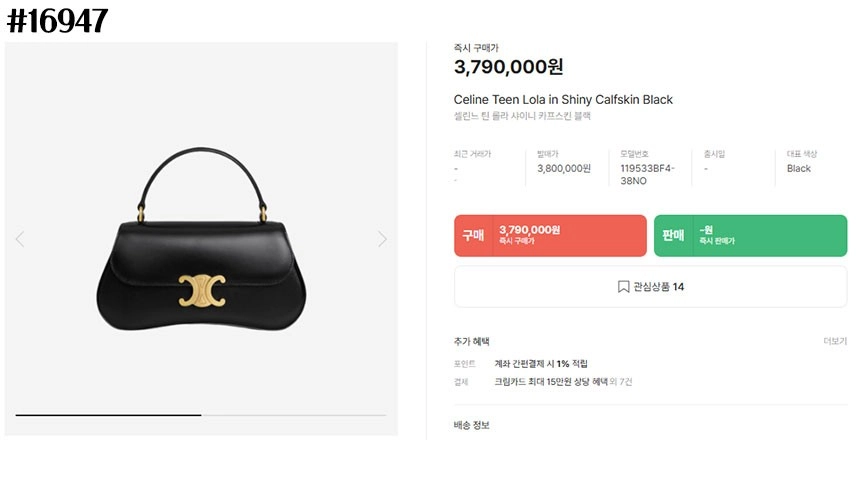Click the 3,790,000원 instant purchase price heading
The height and width of the screenshot is (477, 860).
(508, 67)
